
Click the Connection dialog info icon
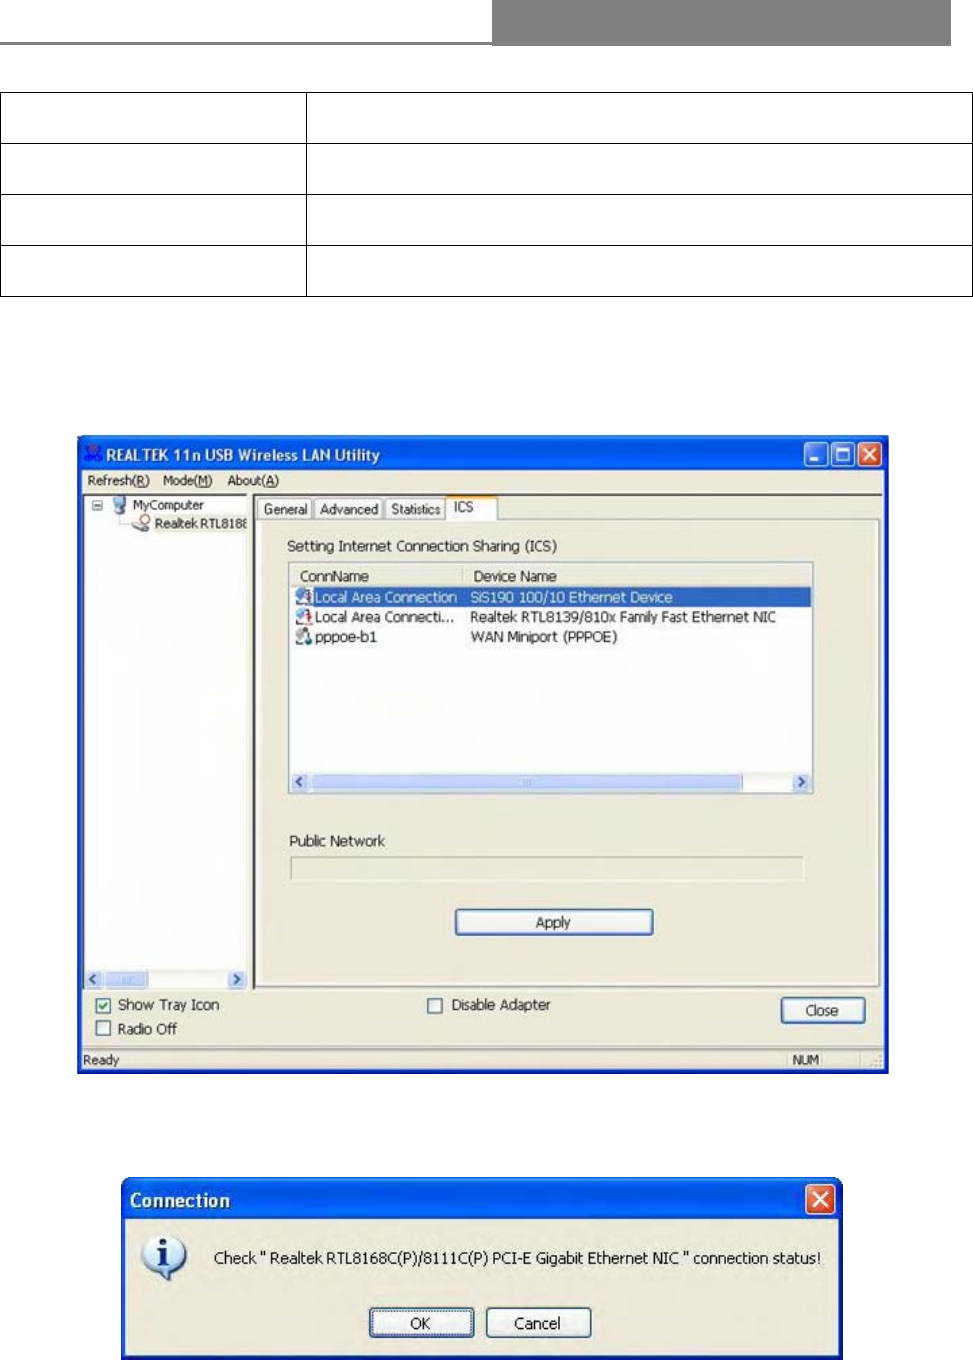click(x=165, y=1257)
